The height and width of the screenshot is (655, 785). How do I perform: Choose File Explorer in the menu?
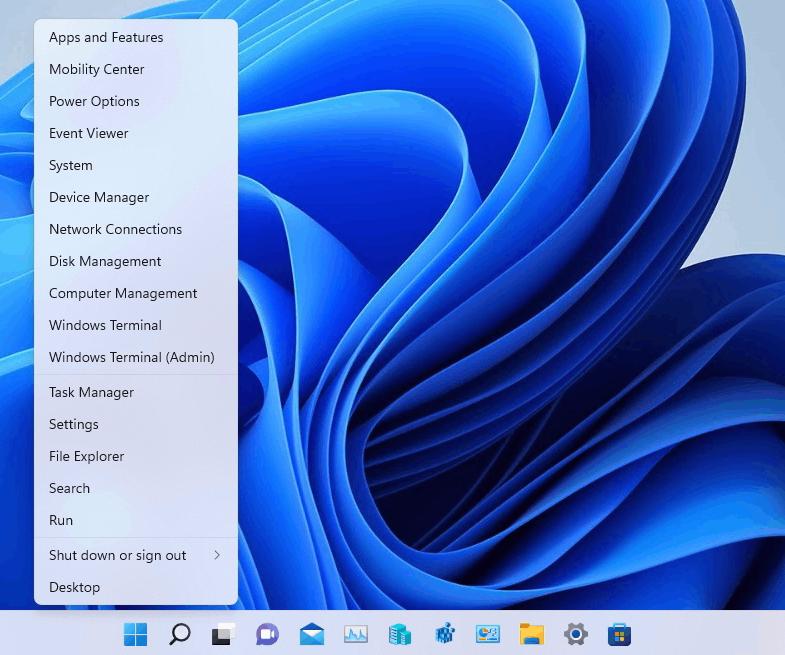pyautogui.click(x=136, y=457)
